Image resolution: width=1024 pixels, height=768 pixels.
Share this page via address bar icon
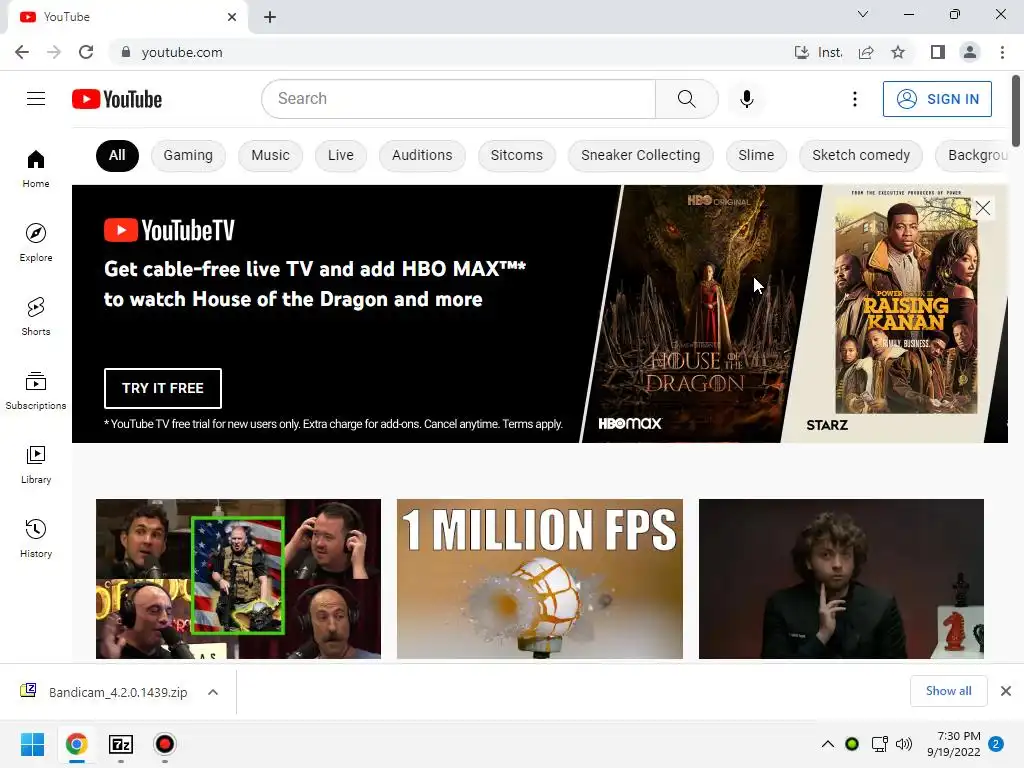pos(866,52)
